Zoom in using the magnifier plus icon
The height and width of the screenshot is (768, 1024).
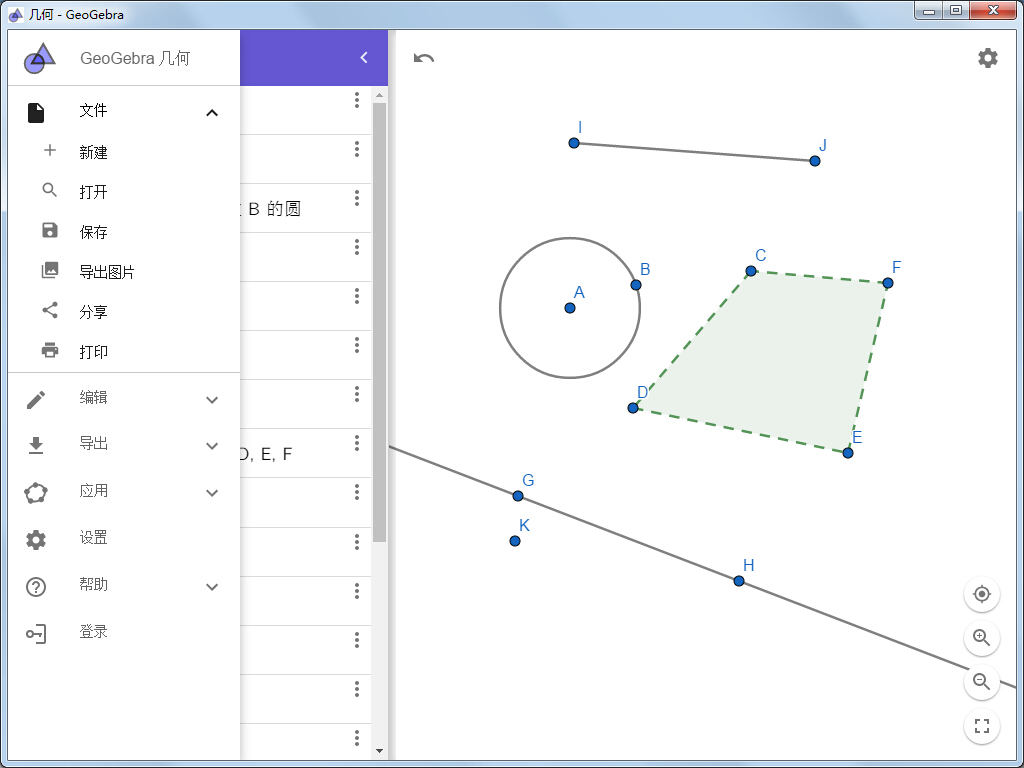coord(981,638)
